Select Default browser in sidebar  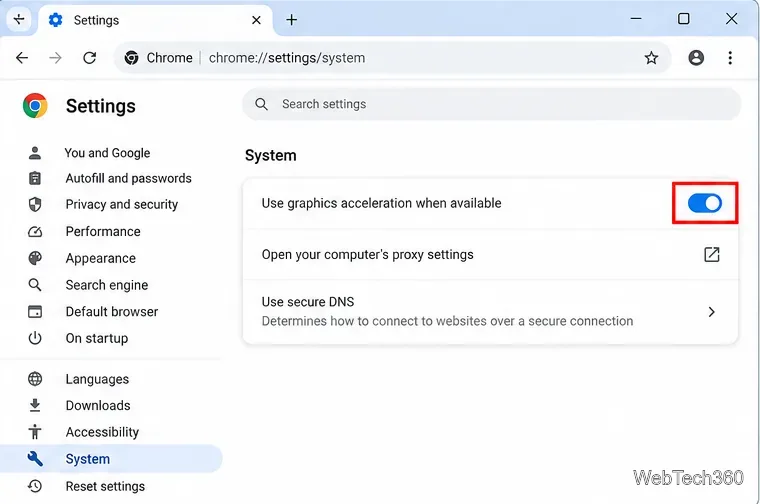tap(111, 312)
